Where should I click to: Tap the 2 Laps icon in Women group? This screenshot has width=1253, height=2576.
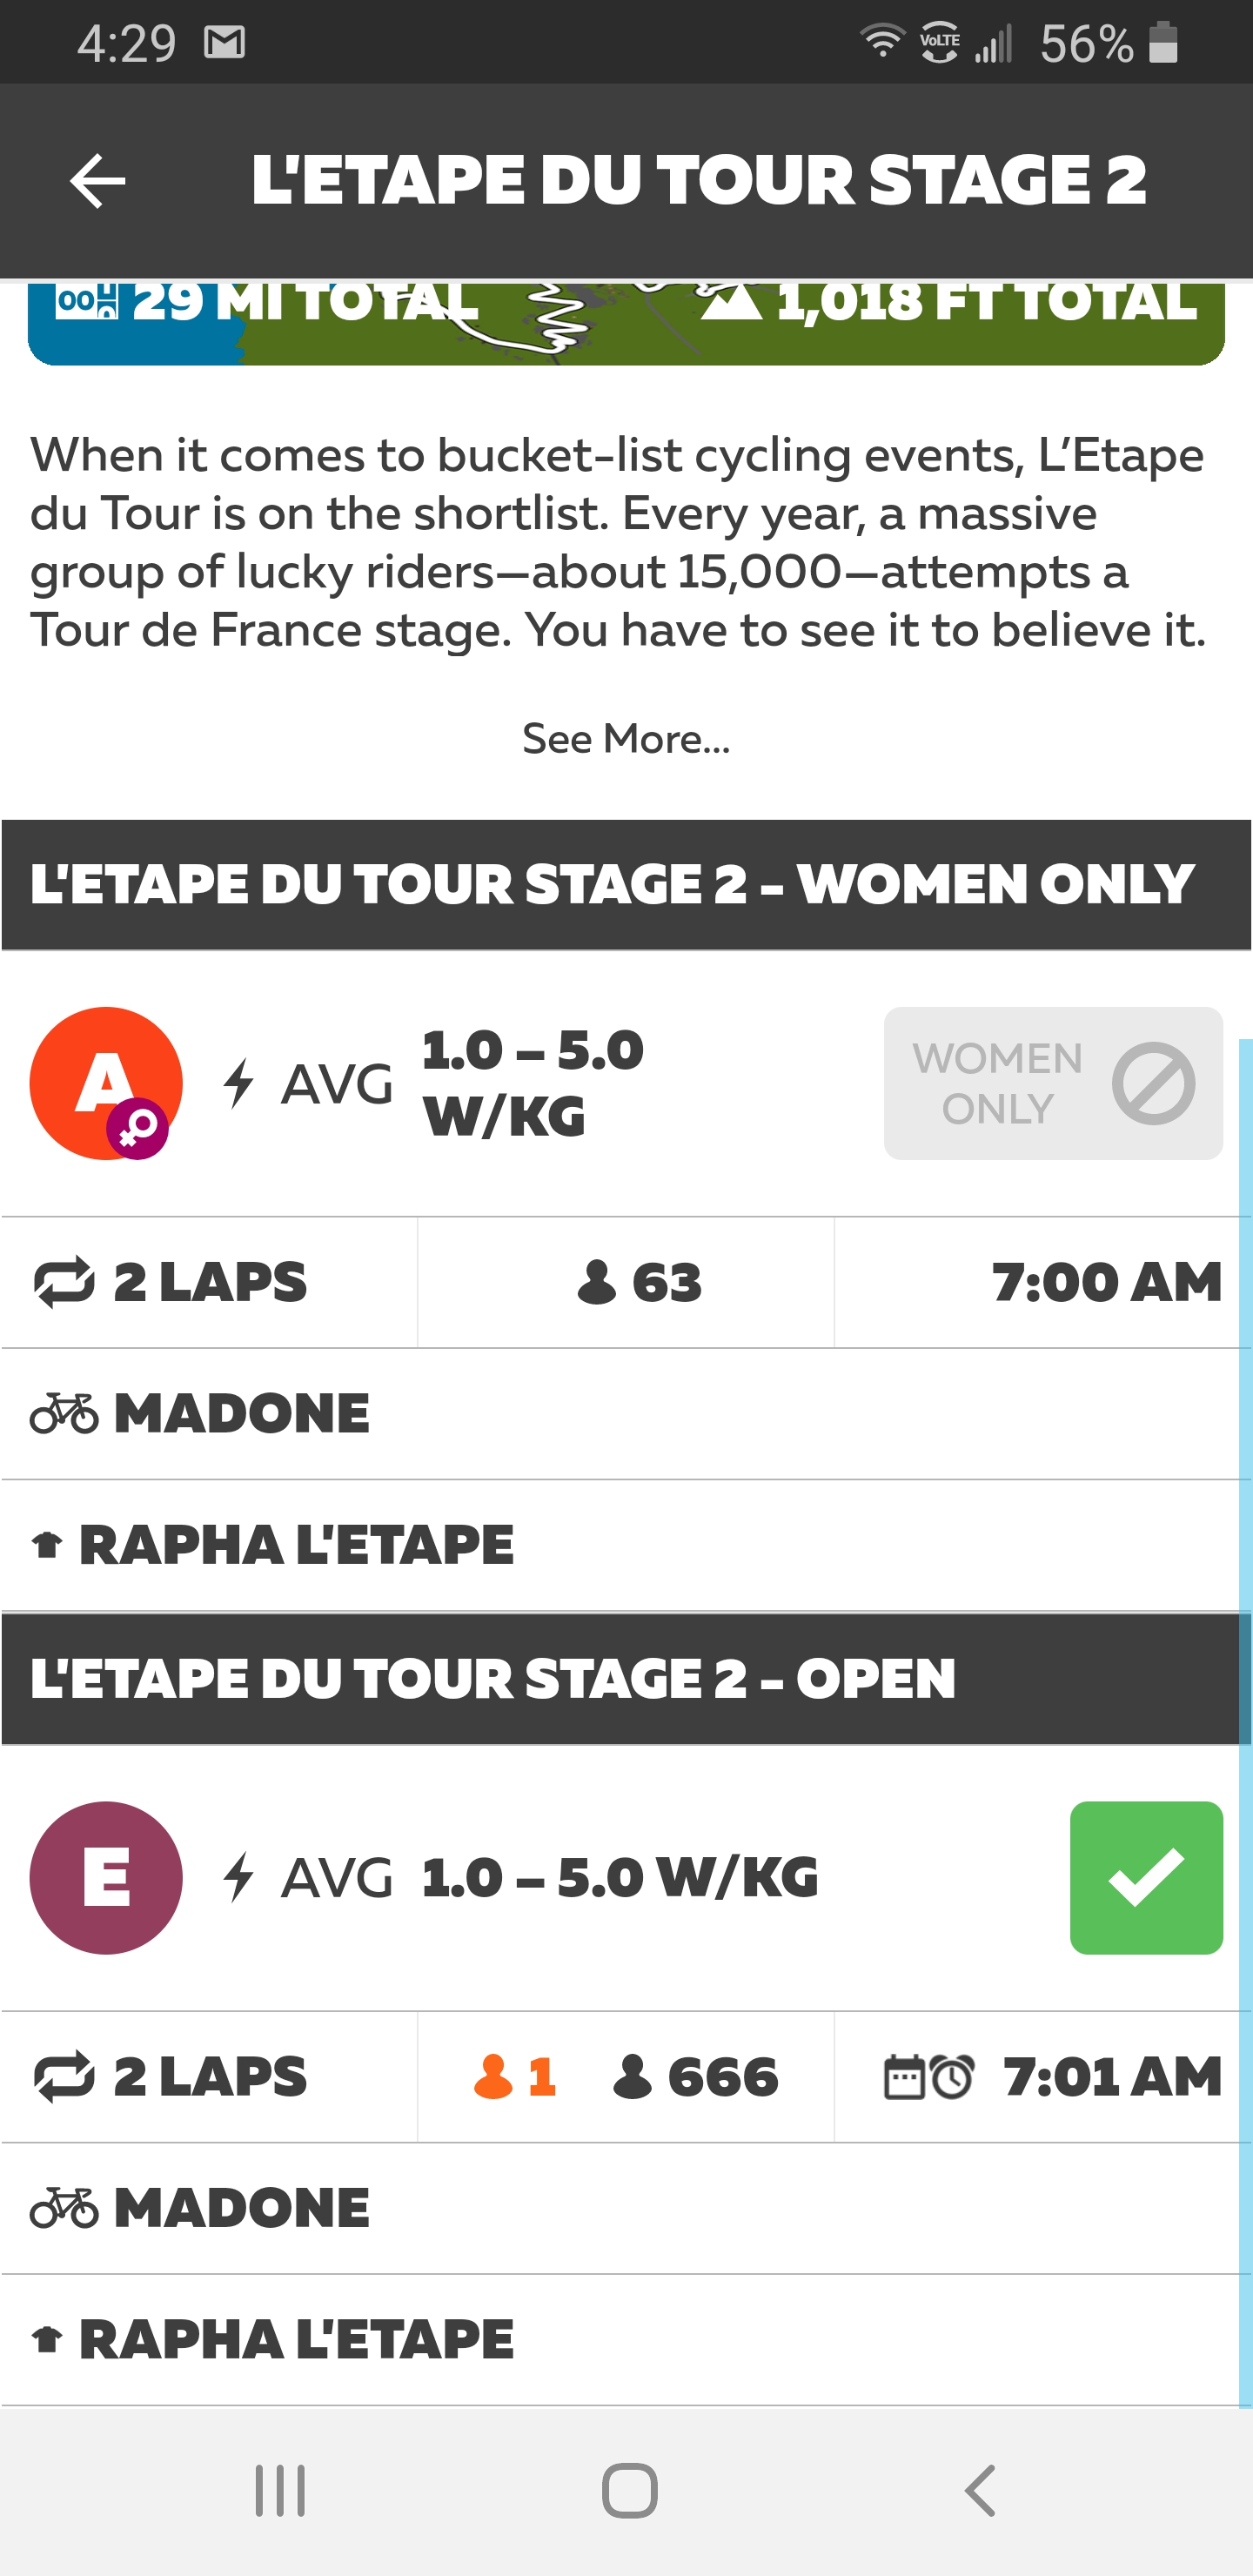click(64, 1283)
